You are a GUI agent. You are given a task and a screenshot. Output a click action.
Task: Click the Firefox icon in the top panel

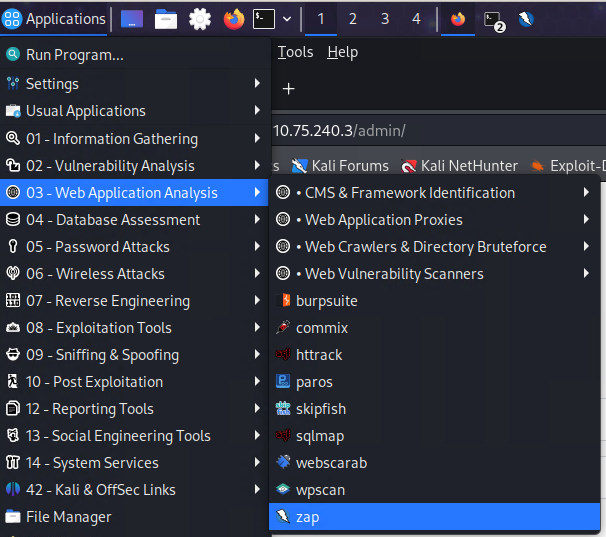point(234,19)
